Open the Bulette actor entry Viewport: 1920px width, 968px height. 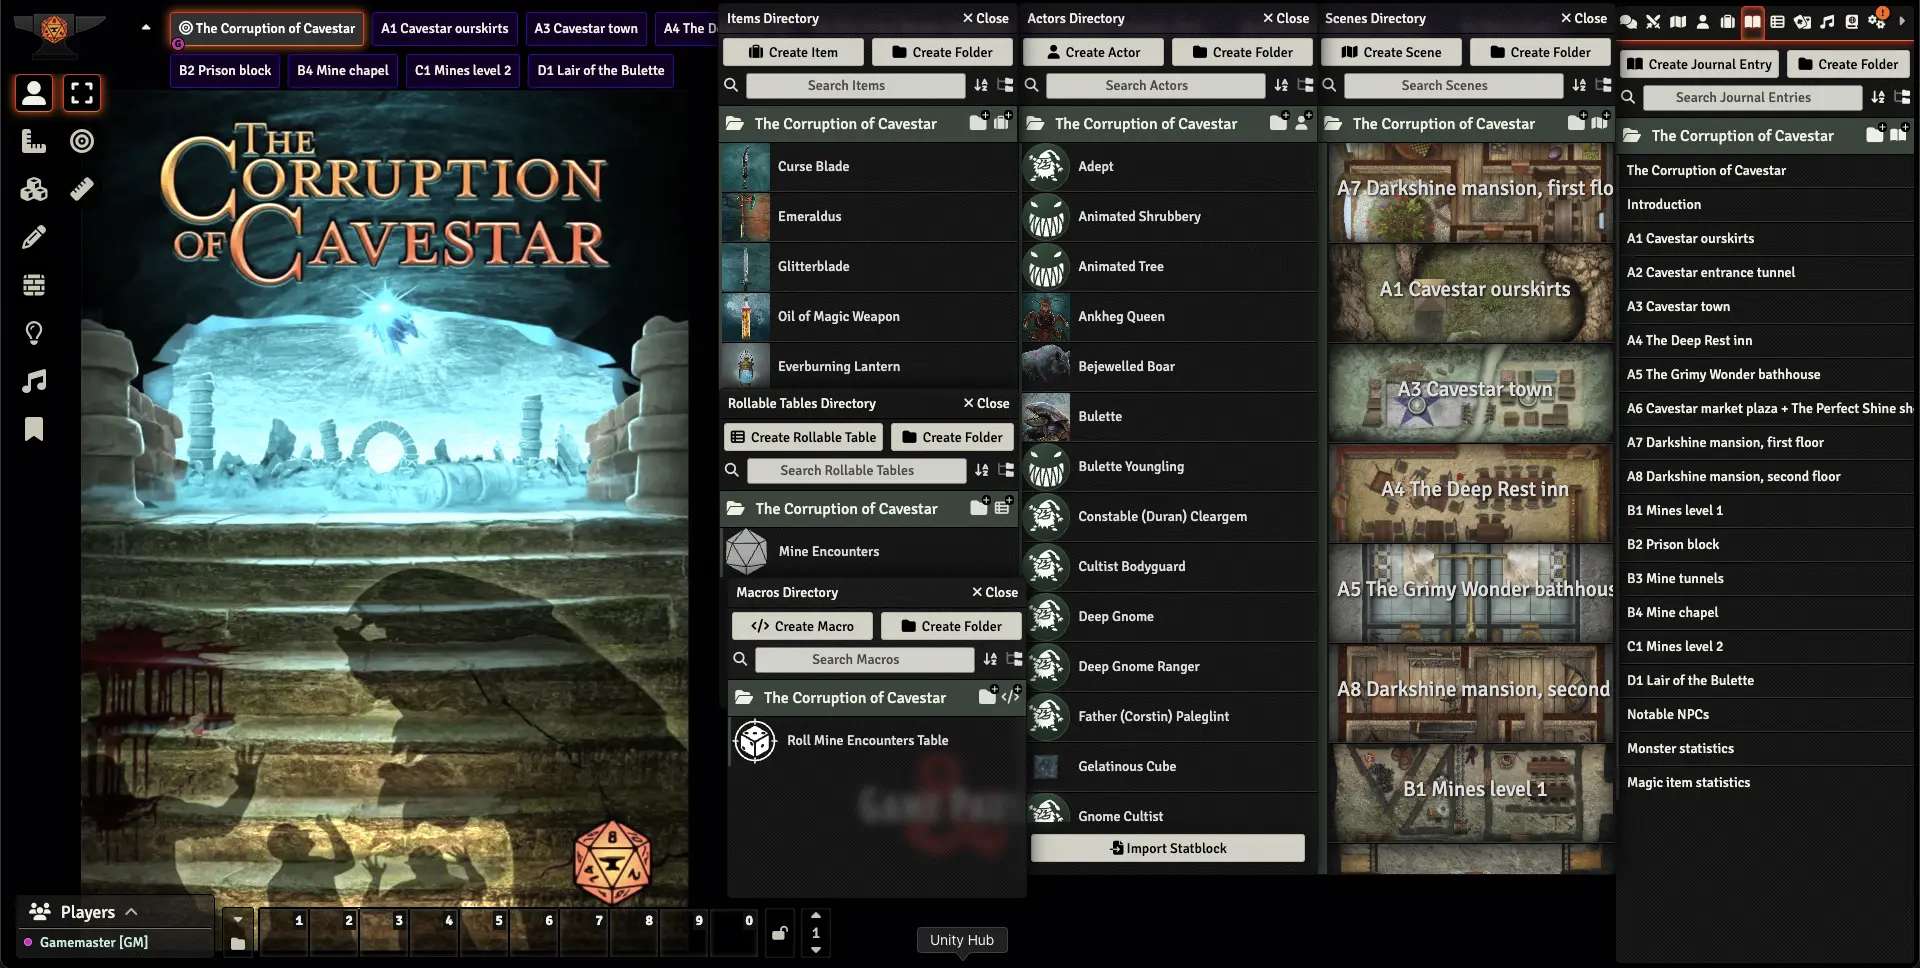point(1169,416)
